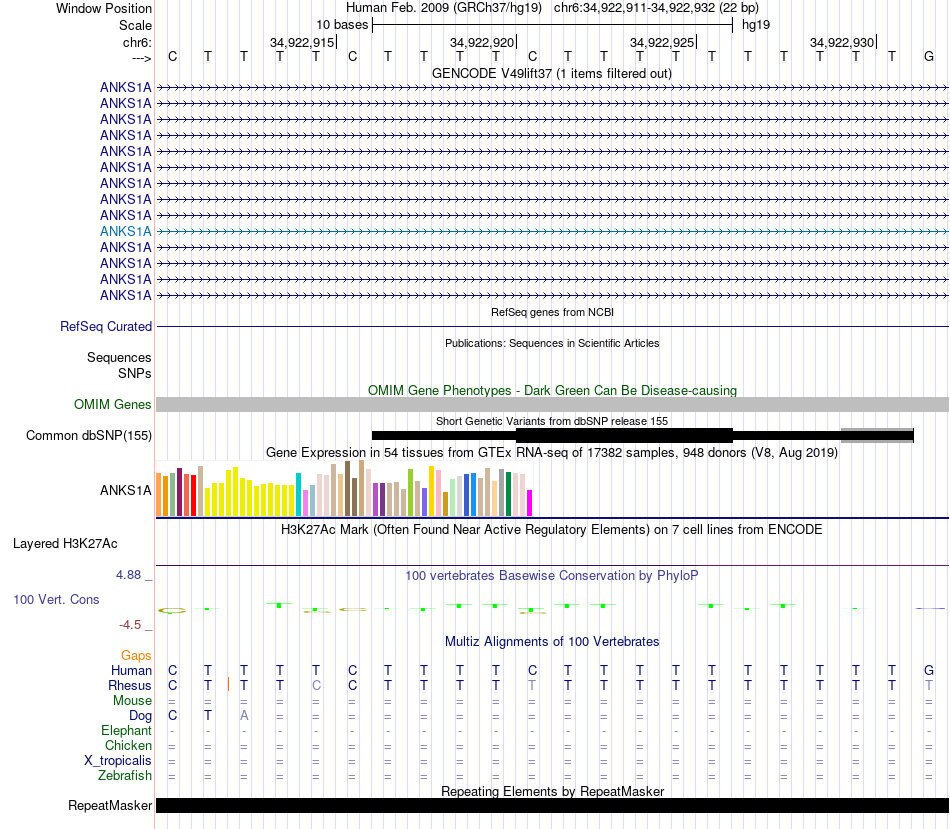This screenshot has height=829, width=950.
Task: Open 'Multiz Alignments of 100 Vertebrates' title
Action: pos(552,642)
